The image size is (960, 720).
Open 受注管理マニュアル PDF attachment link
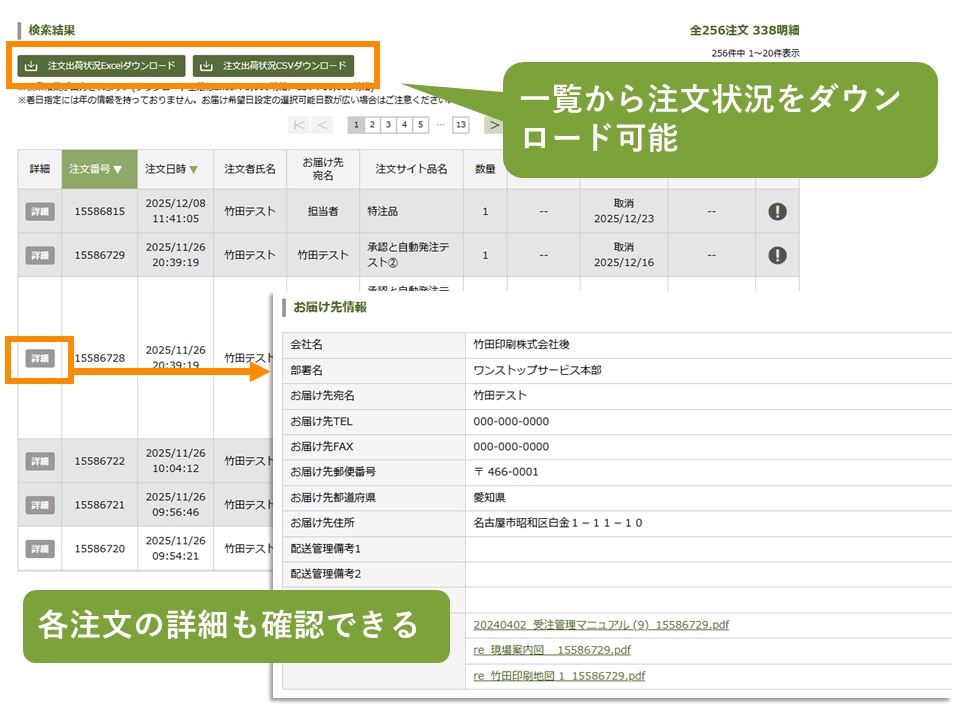[600, 625]
